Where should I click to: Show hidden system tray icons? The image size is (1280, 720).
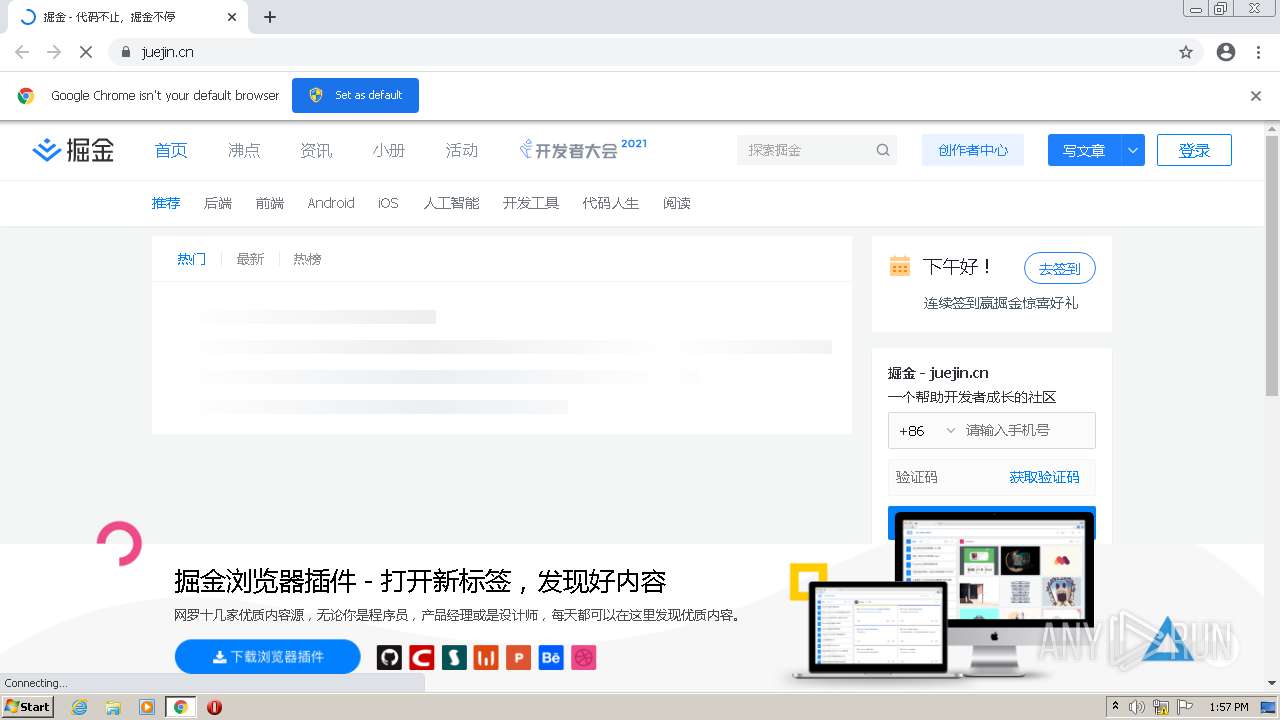[x=1115, y=707]
